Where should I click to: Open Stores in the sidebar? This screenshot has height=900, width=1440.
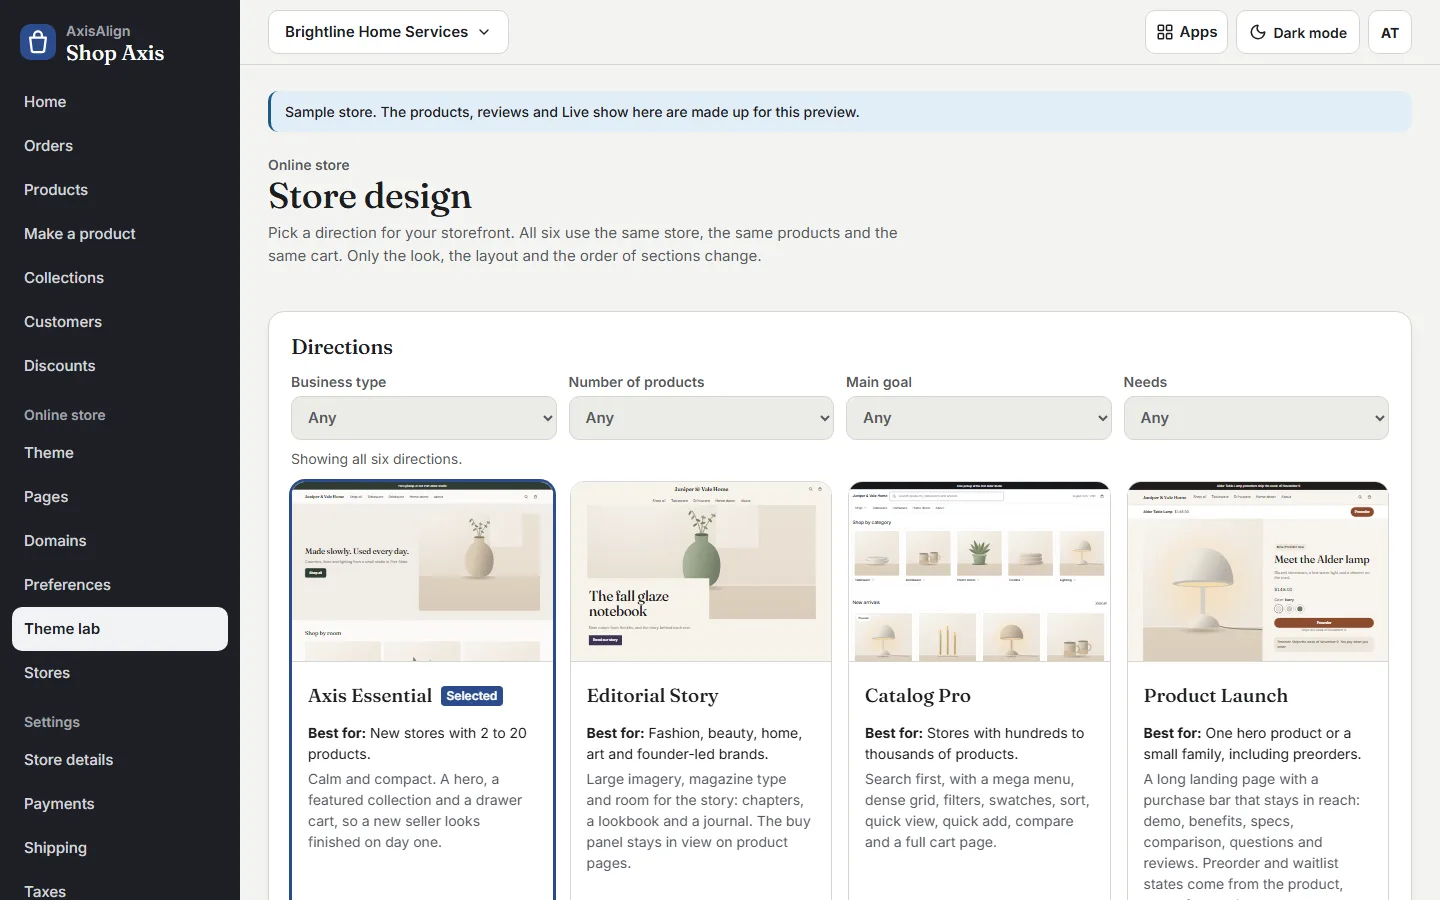[x=120, y=673]
